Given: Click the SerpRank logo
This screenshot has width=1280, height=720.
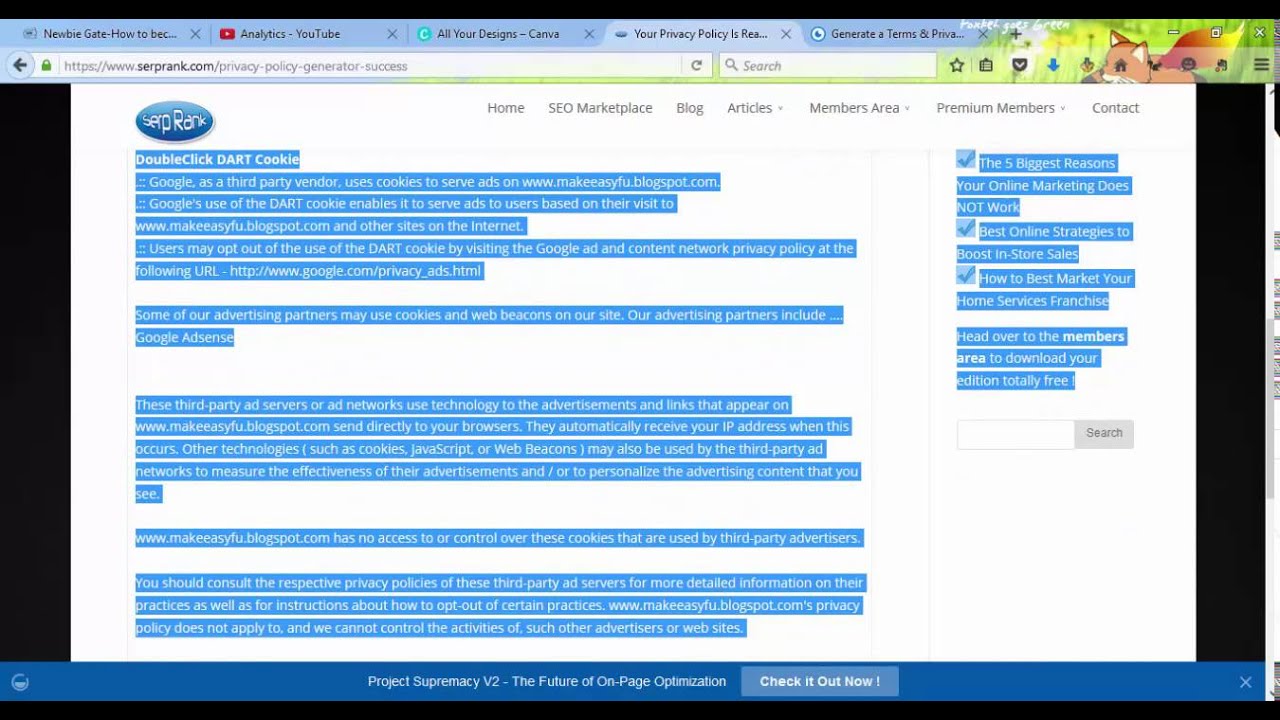Looking at the screenshot, I should tap(175, 122).
